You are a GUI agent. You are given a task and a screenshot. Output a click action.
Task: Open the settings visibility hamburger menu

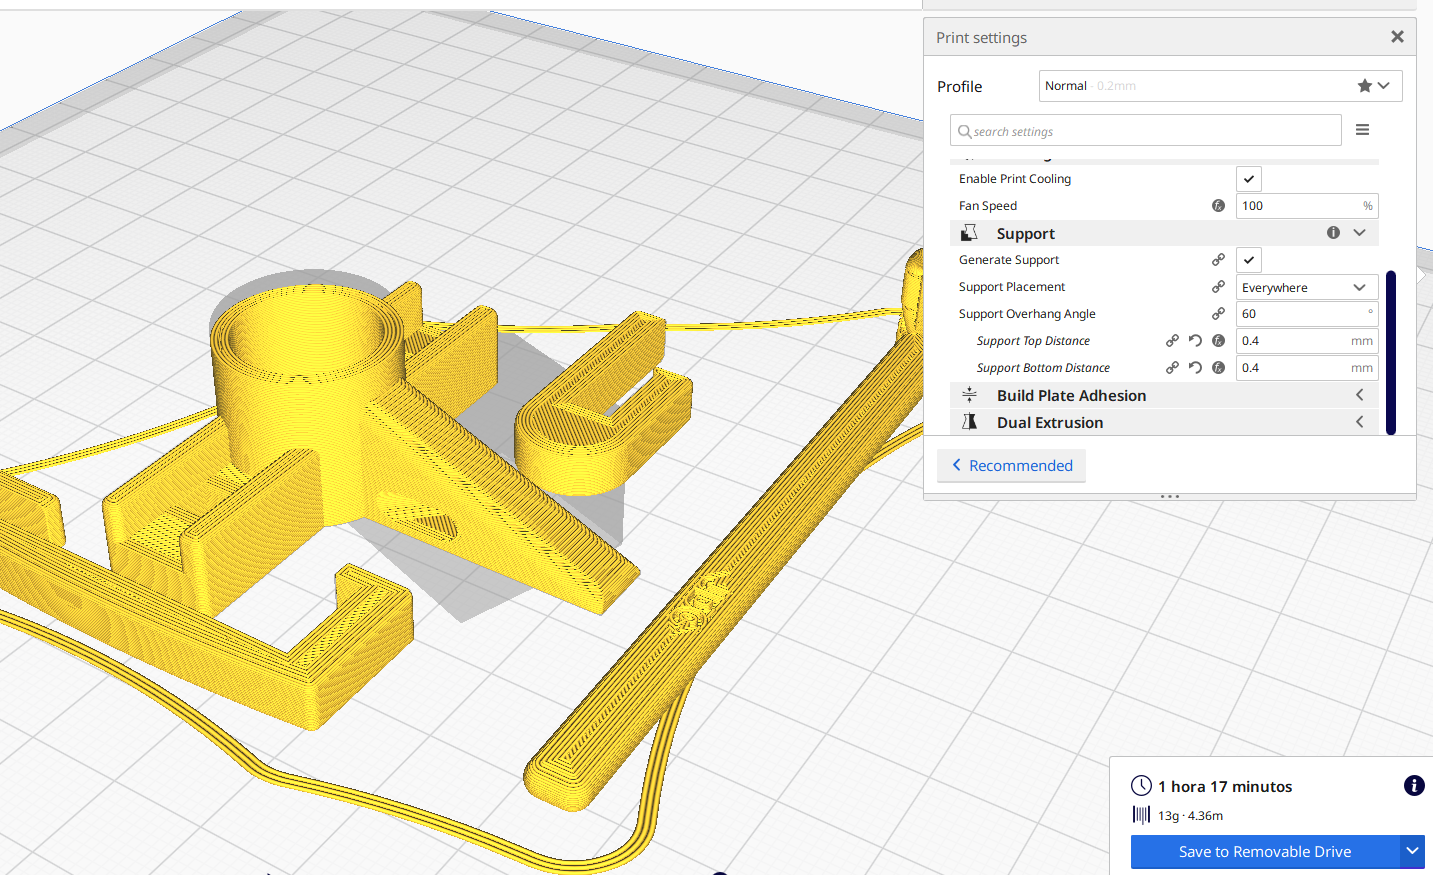click(x=1362, y=130)
